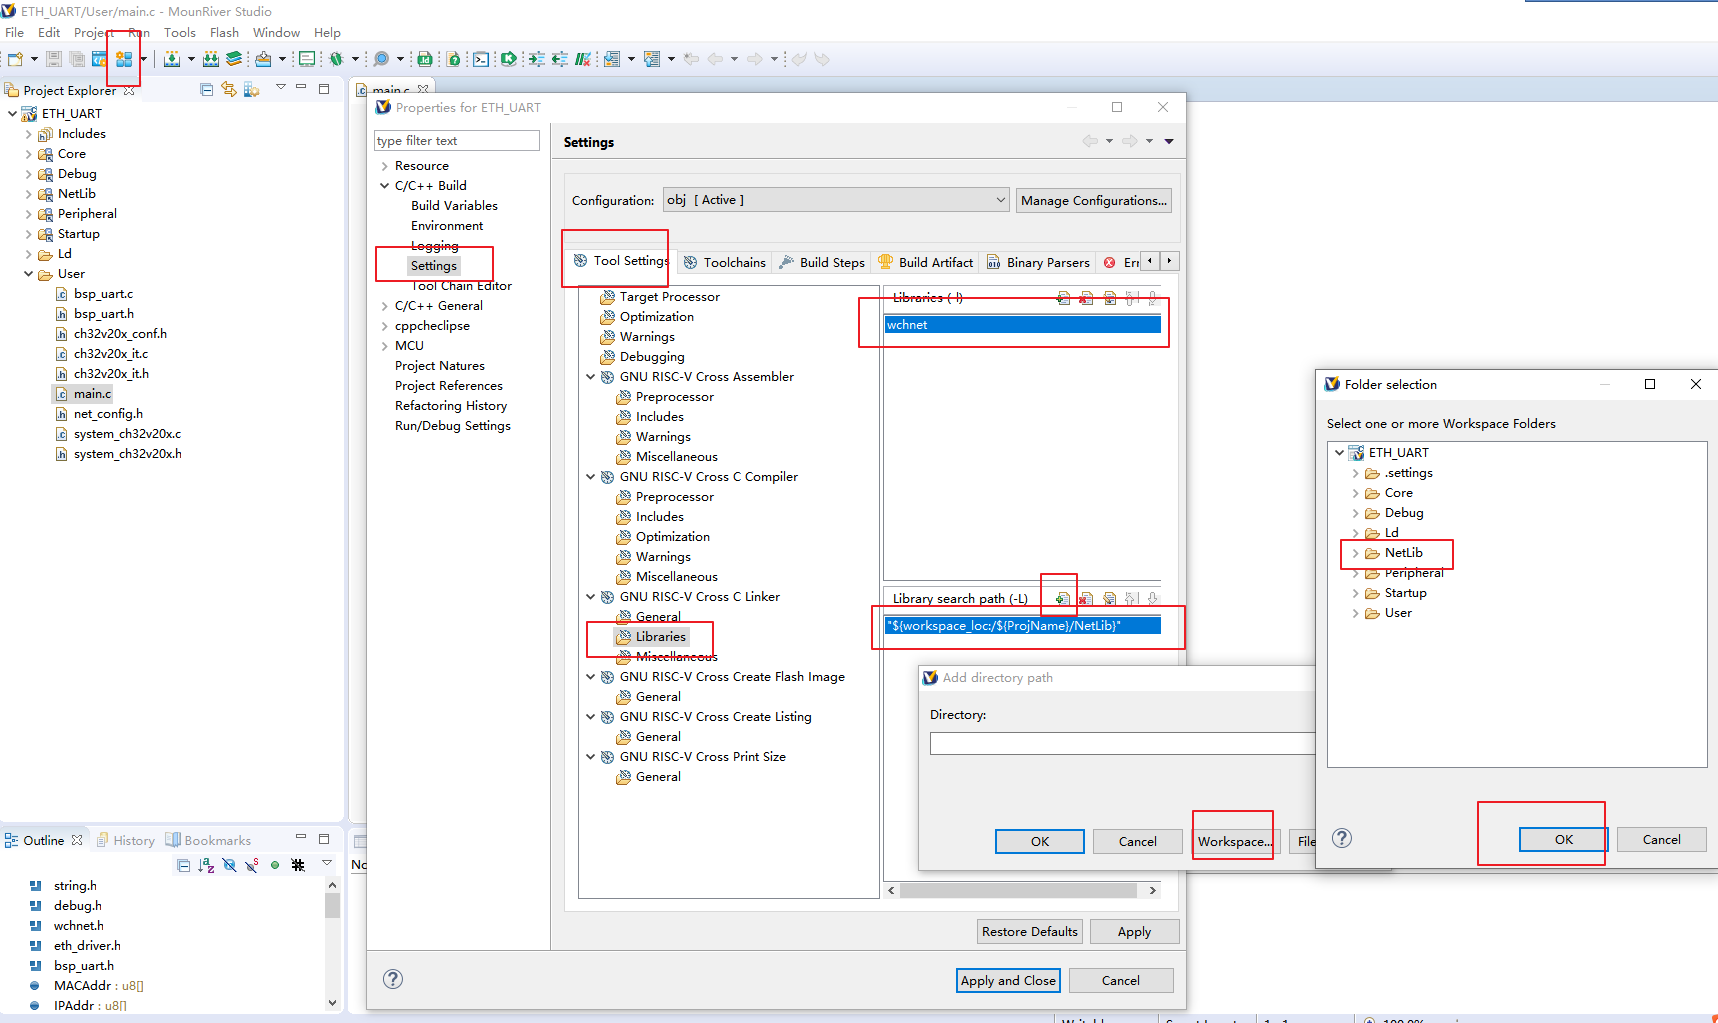Click Collapse All in Outline view
1718x1023 pixels.
point(184,865)
